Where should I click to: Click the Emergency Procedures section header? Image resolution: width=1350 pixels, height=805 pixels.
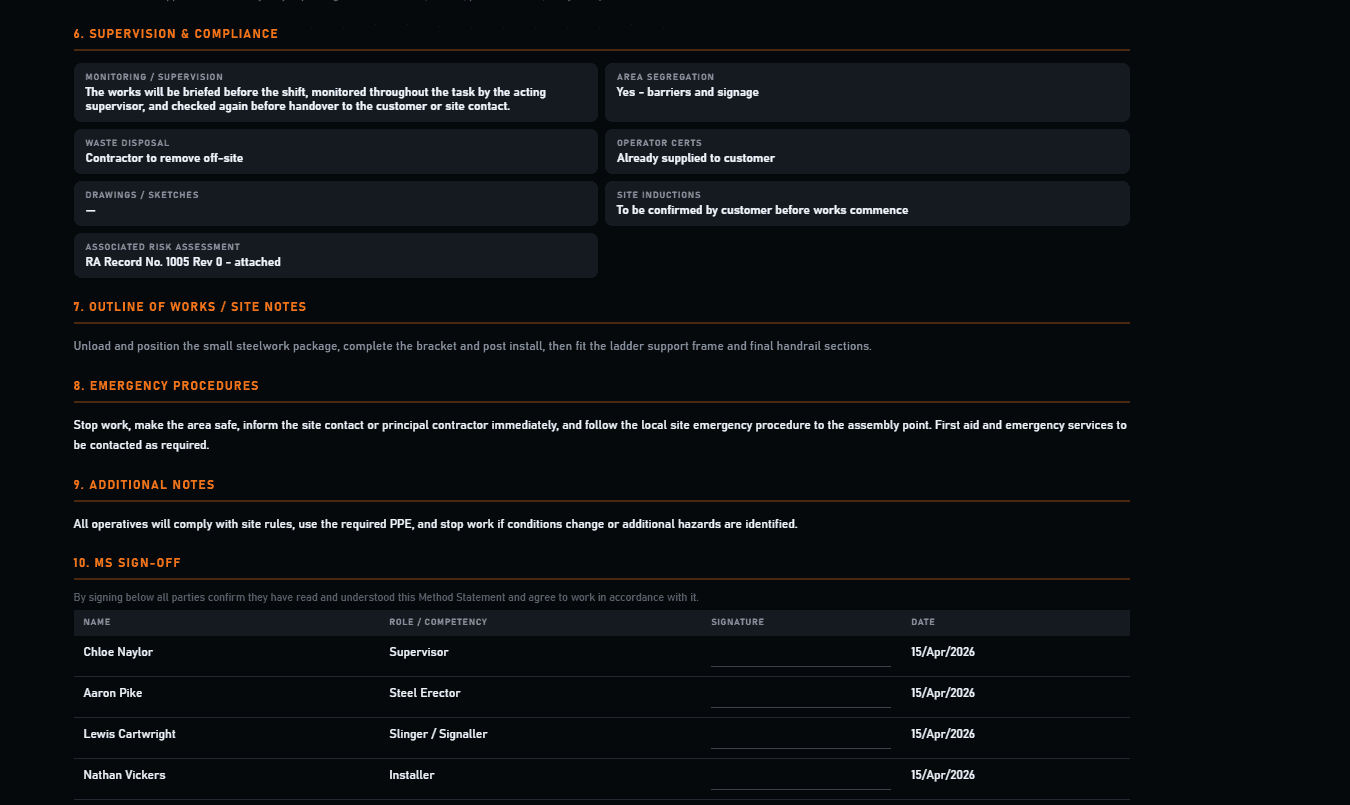(x=165, y=385)
